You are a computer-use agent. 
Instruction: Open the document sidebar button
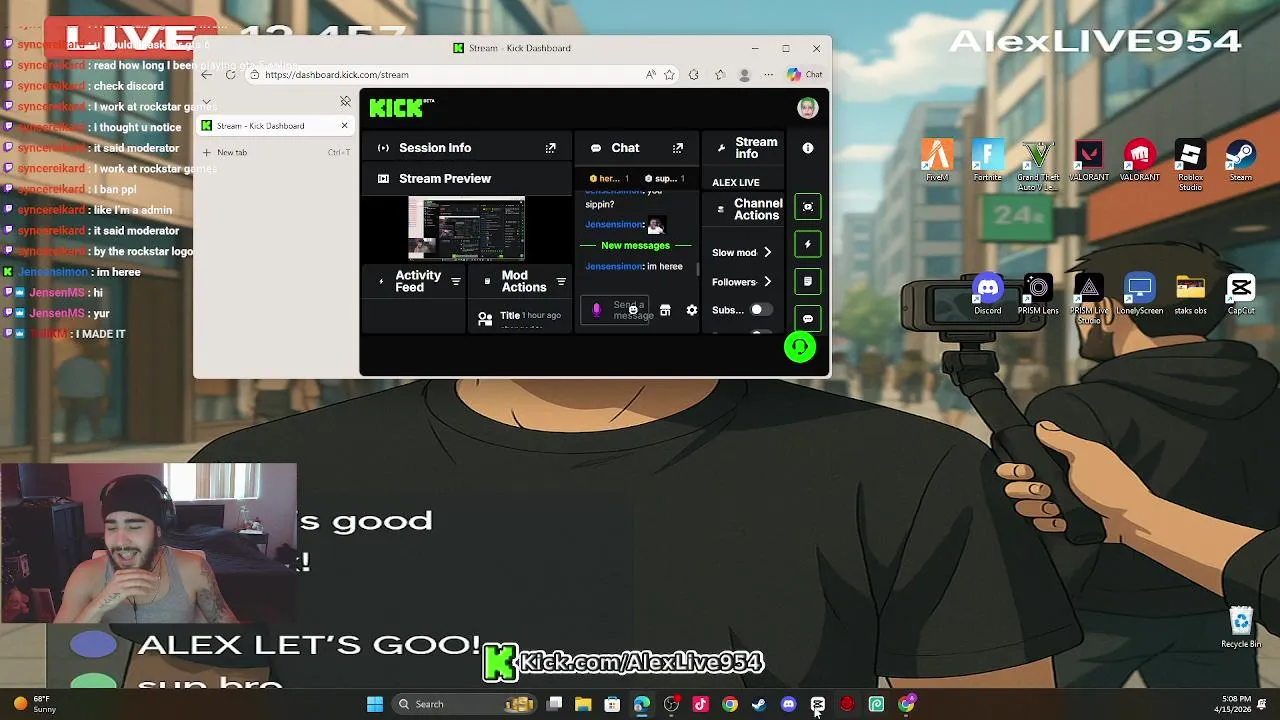point(808,282)
